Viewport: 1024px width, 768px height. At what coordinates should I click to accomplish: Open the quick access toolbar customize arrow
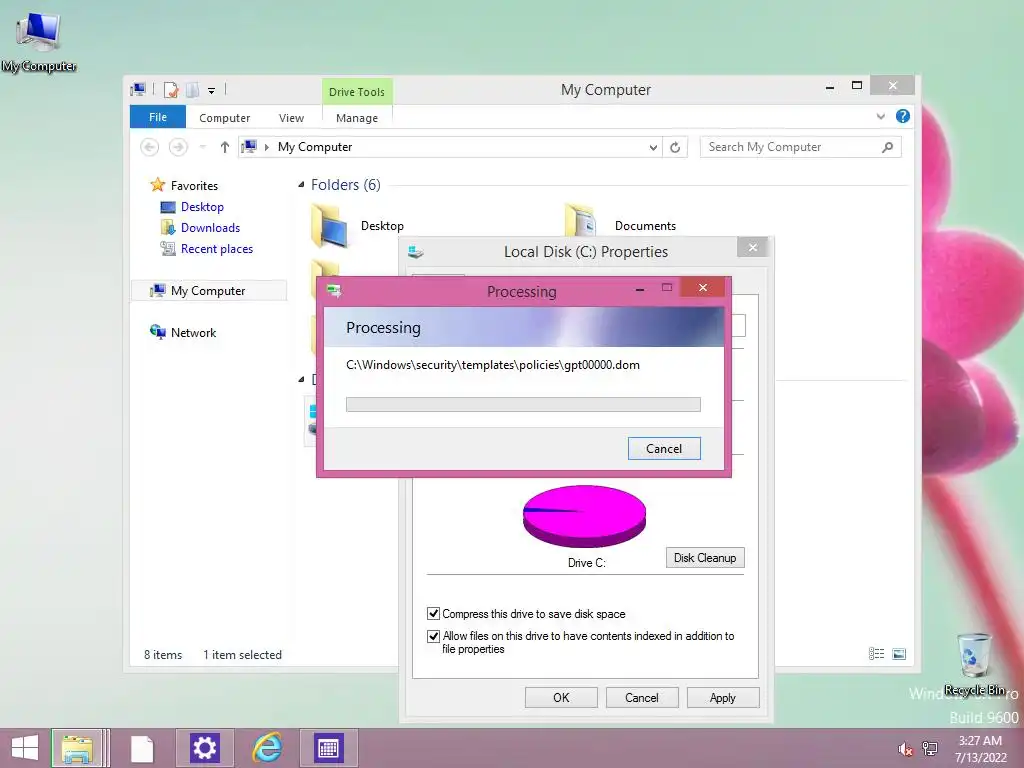(x=212, y=91)
